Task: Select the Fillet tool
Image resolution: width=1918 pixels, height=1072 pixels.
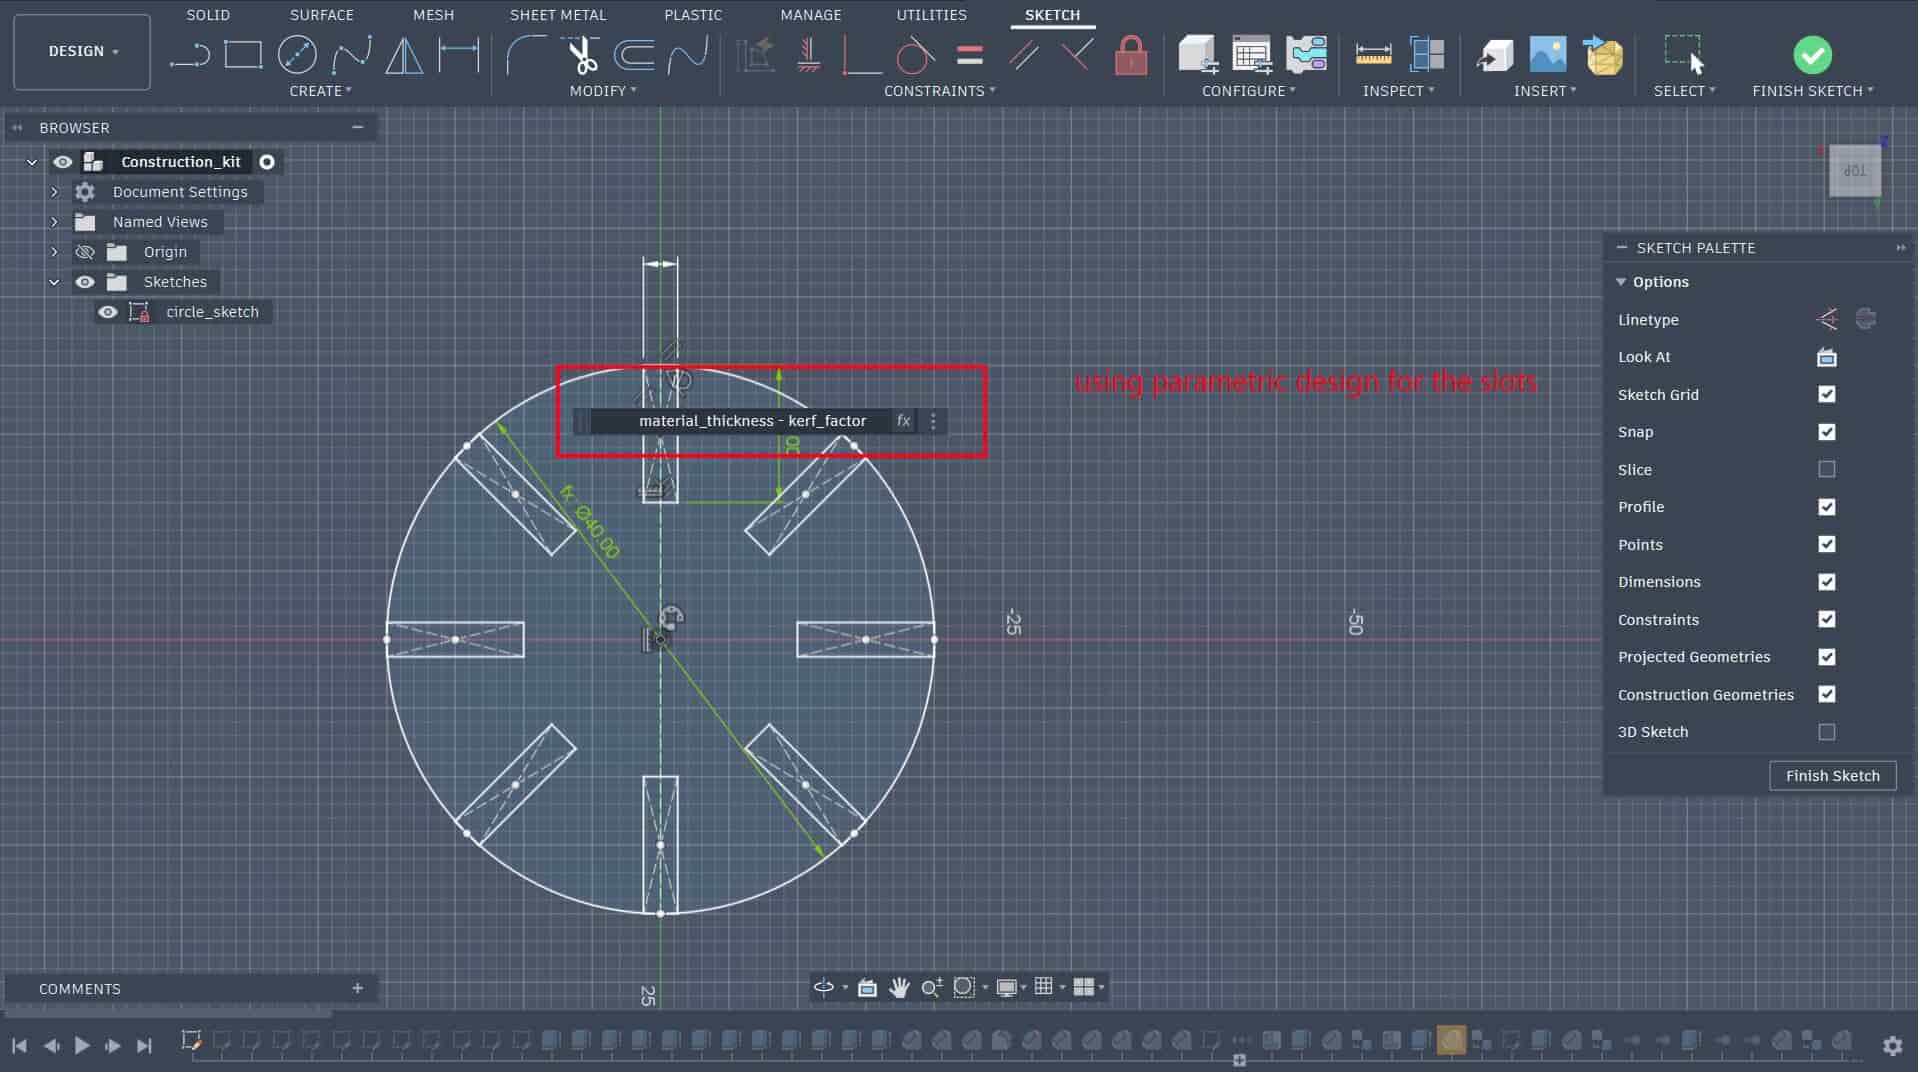Action: tap(526, 54)
